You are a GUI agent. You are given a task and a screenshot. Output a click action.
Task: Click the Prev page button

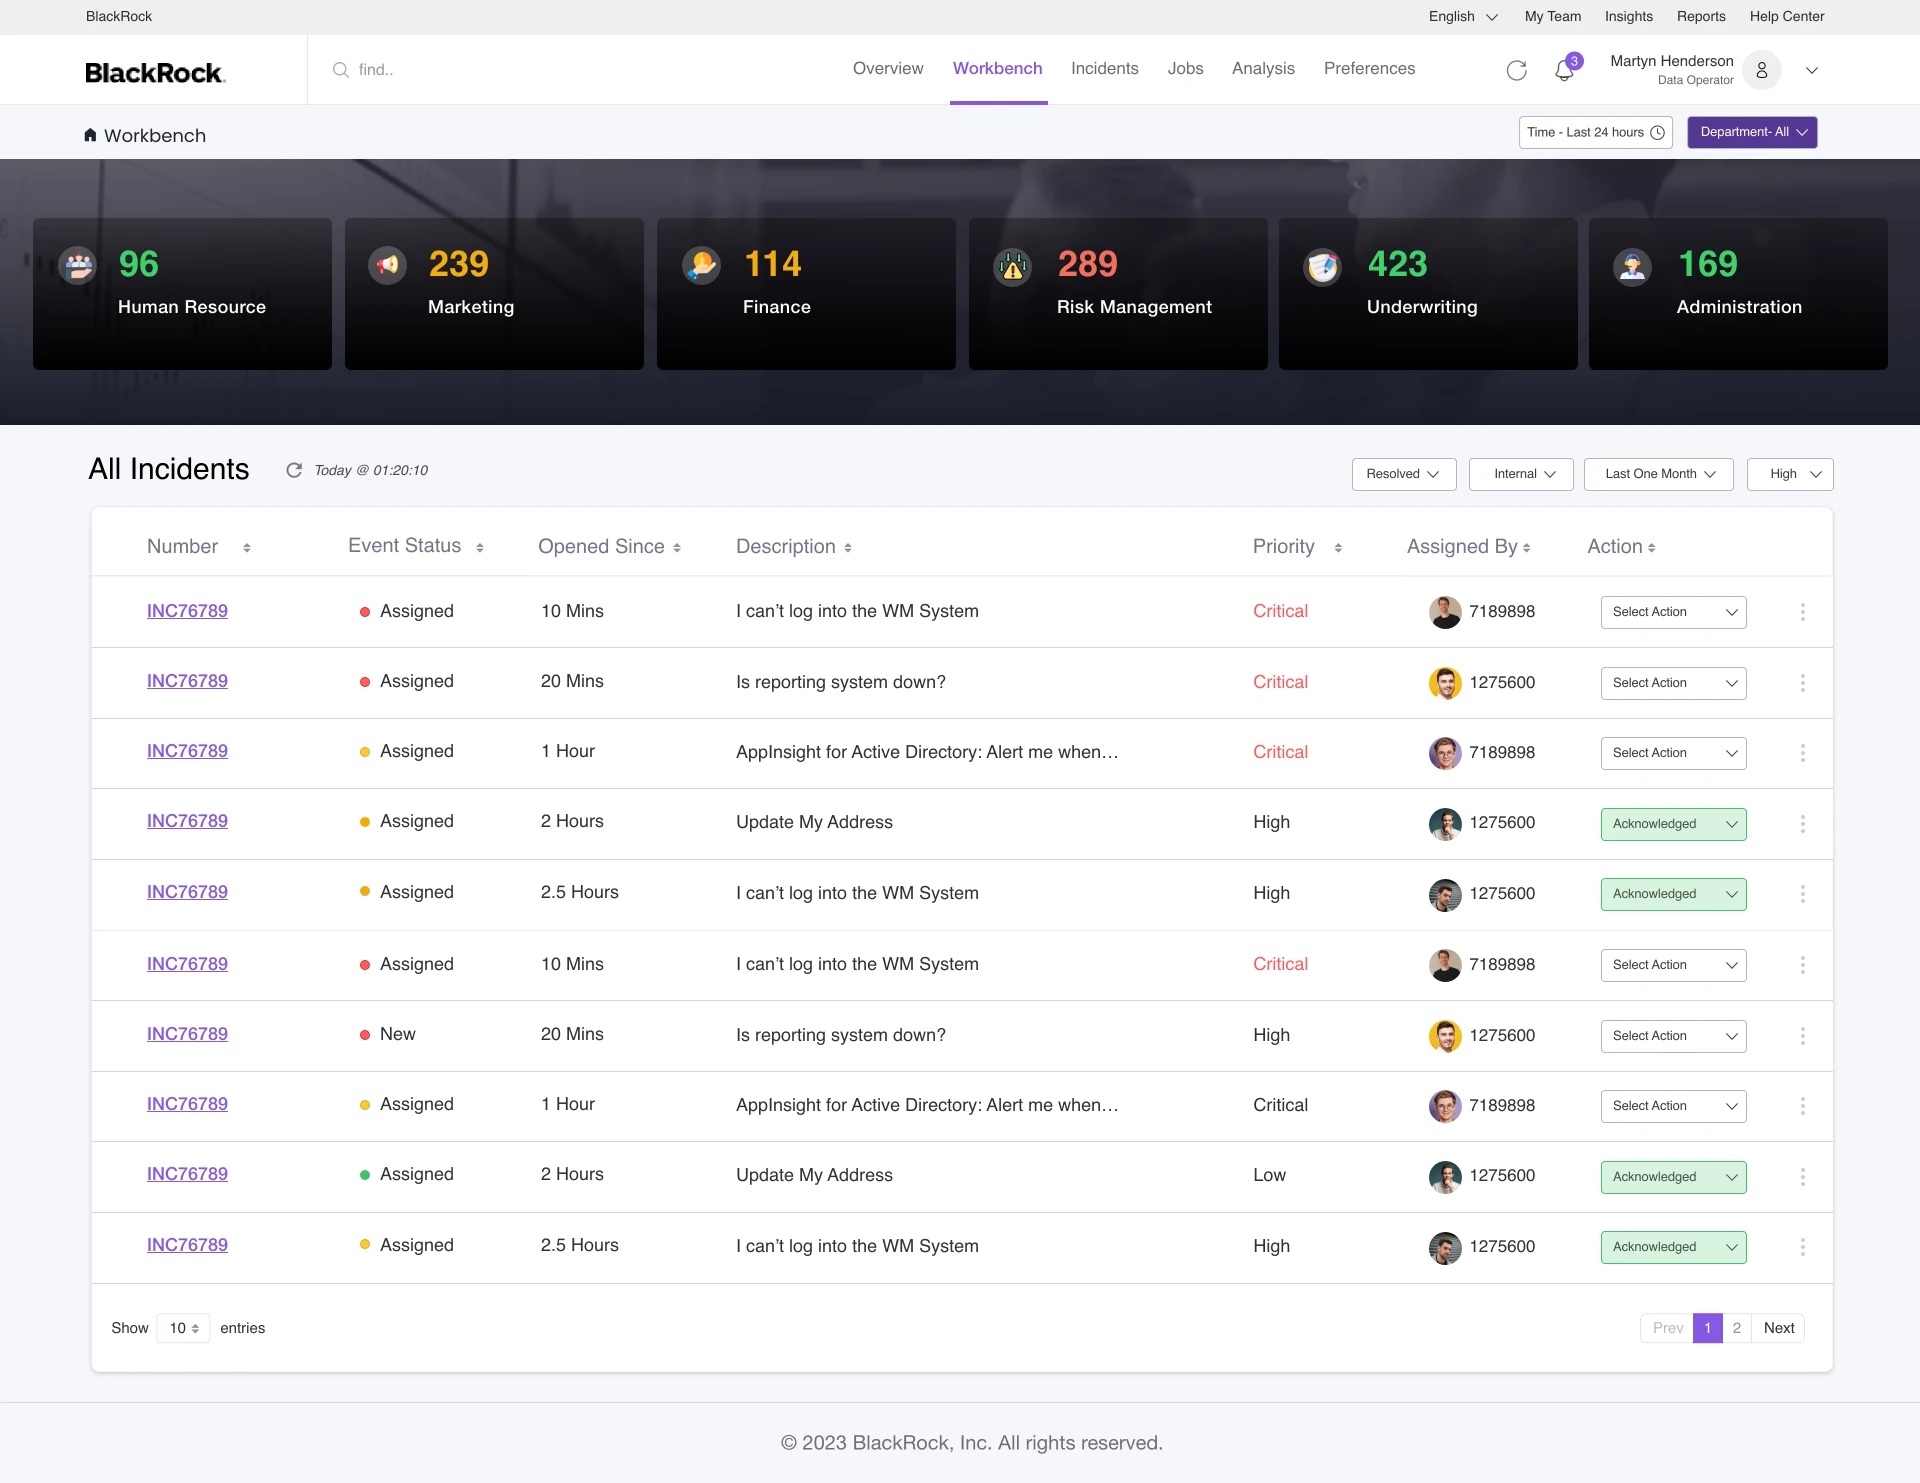click(x=1667, y=1328)
